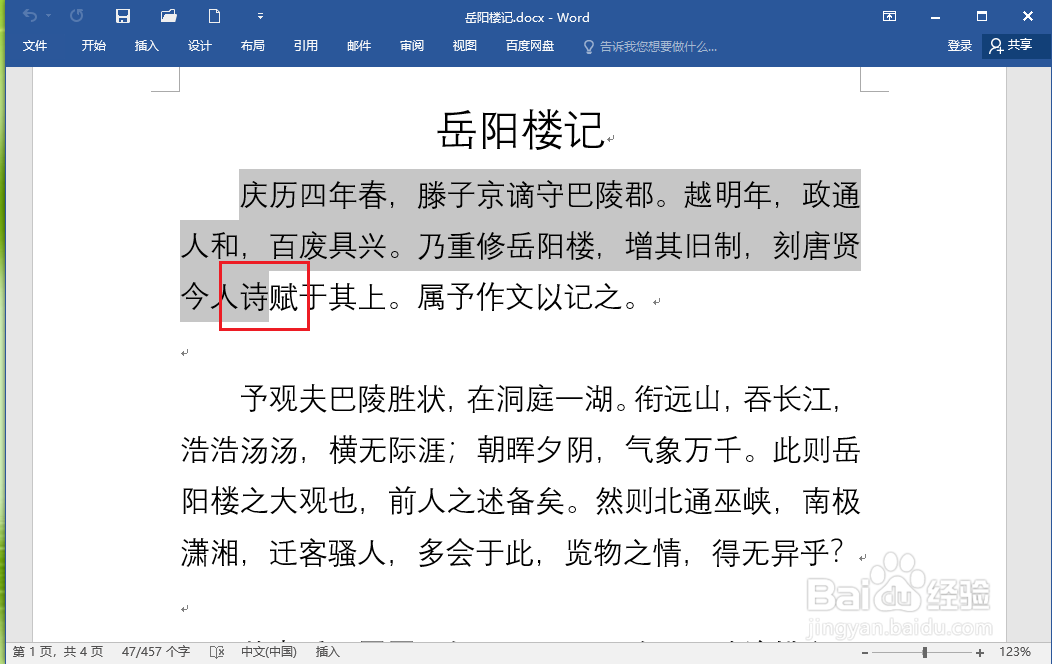
Task: Click the line starting with 浩浩汤汤
Action: (x=521, y=450)
